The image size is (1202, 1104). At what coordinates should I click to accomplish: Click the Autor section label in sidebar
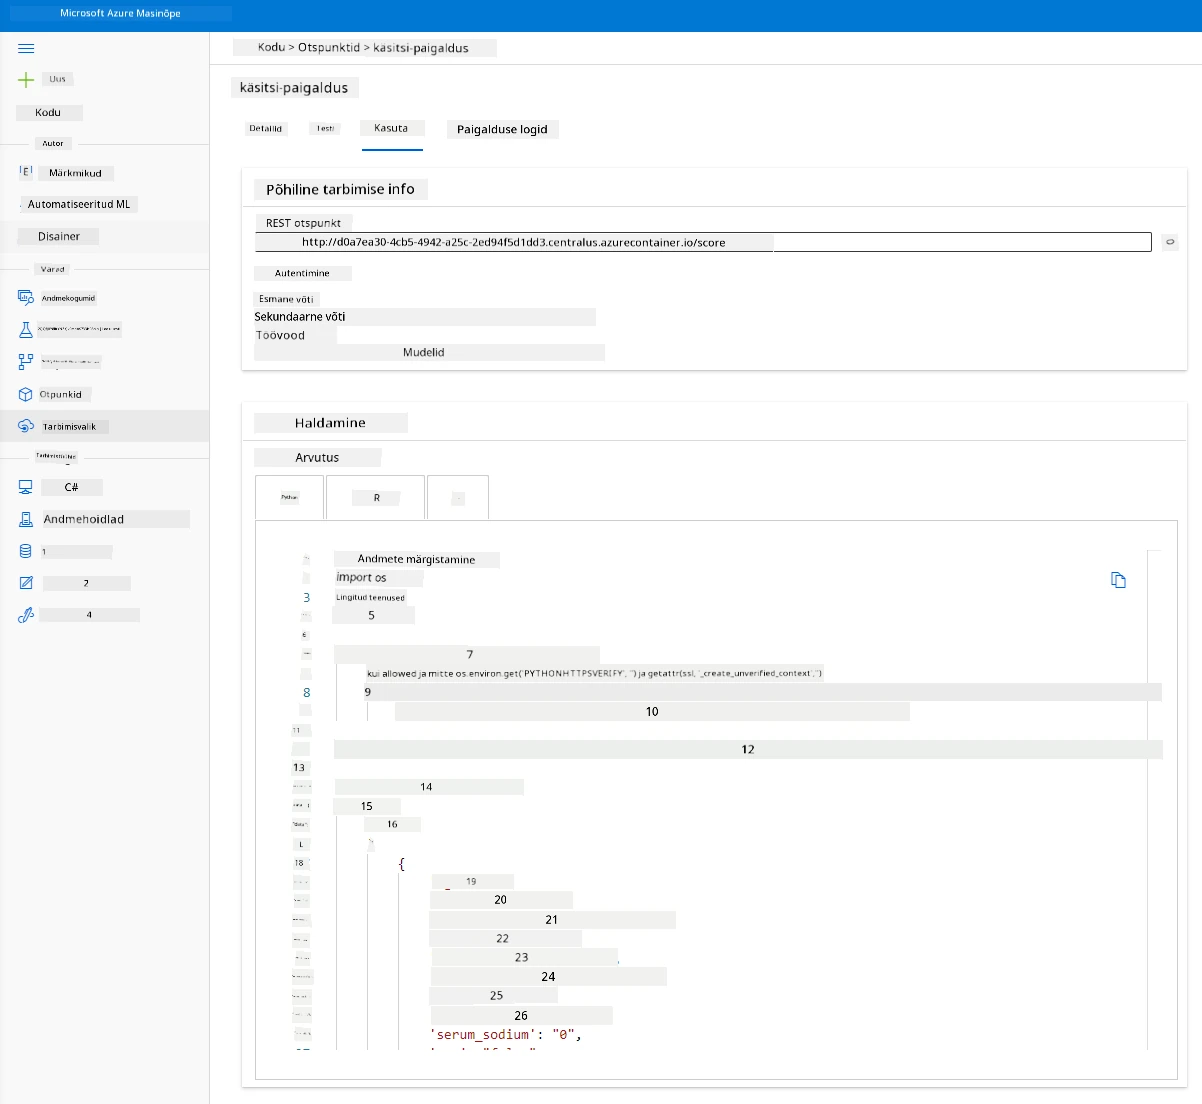point(53,143)
